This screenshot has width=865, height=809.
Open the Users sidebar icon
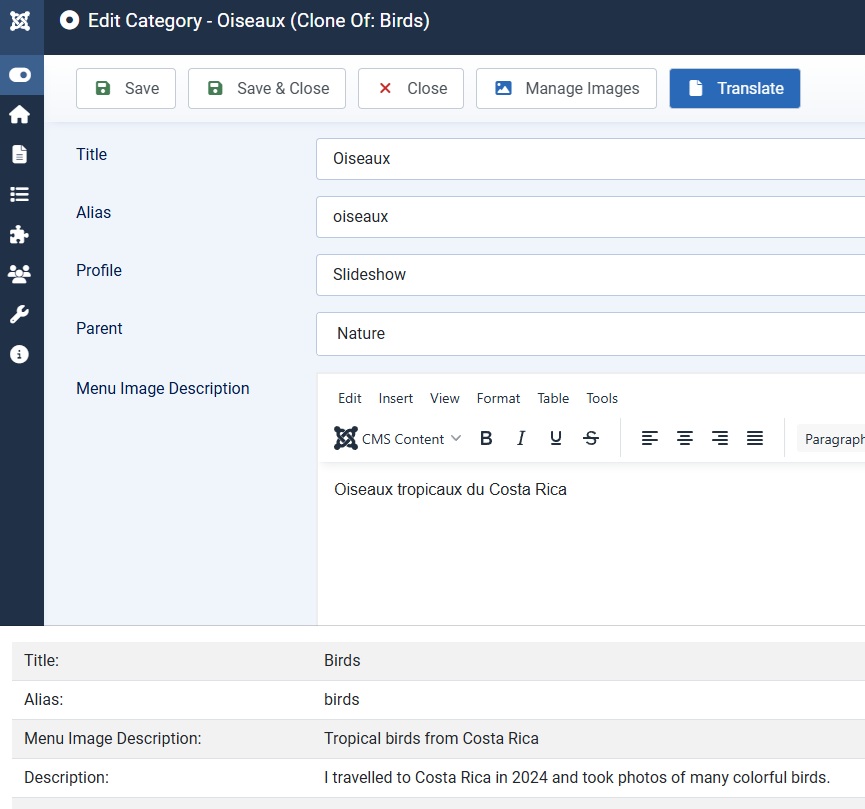19,274
